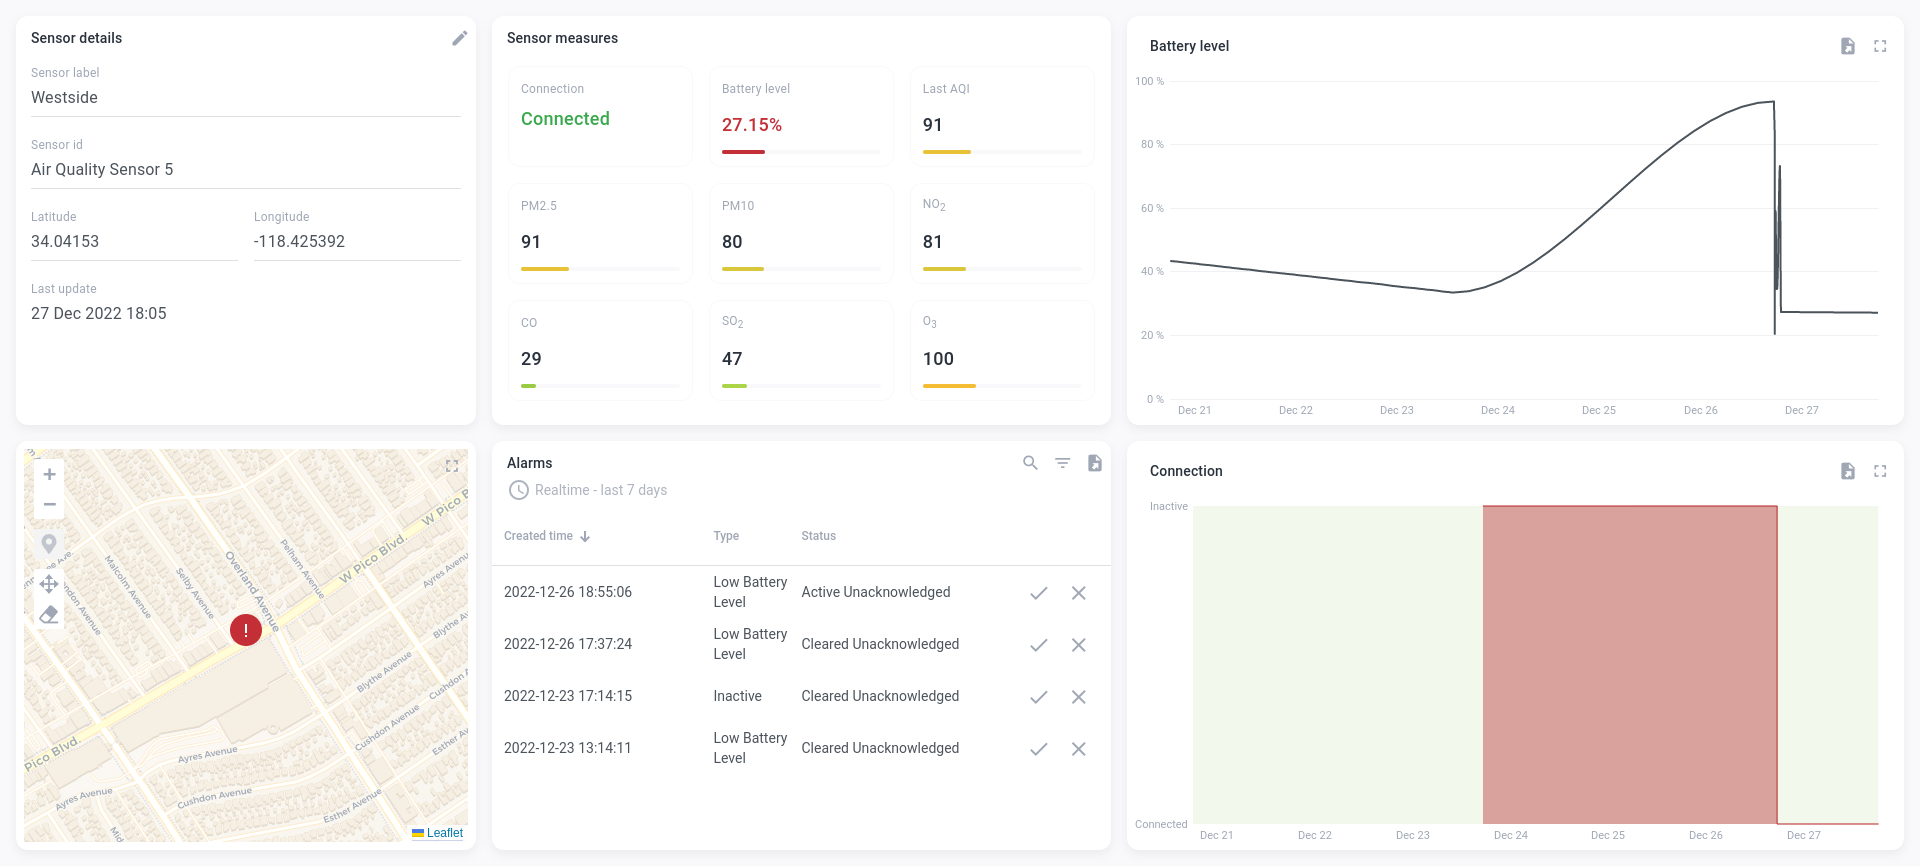
Task: Acknowledge the 18:55:06 Low Battery alarm
Action: coord(1038,593)
